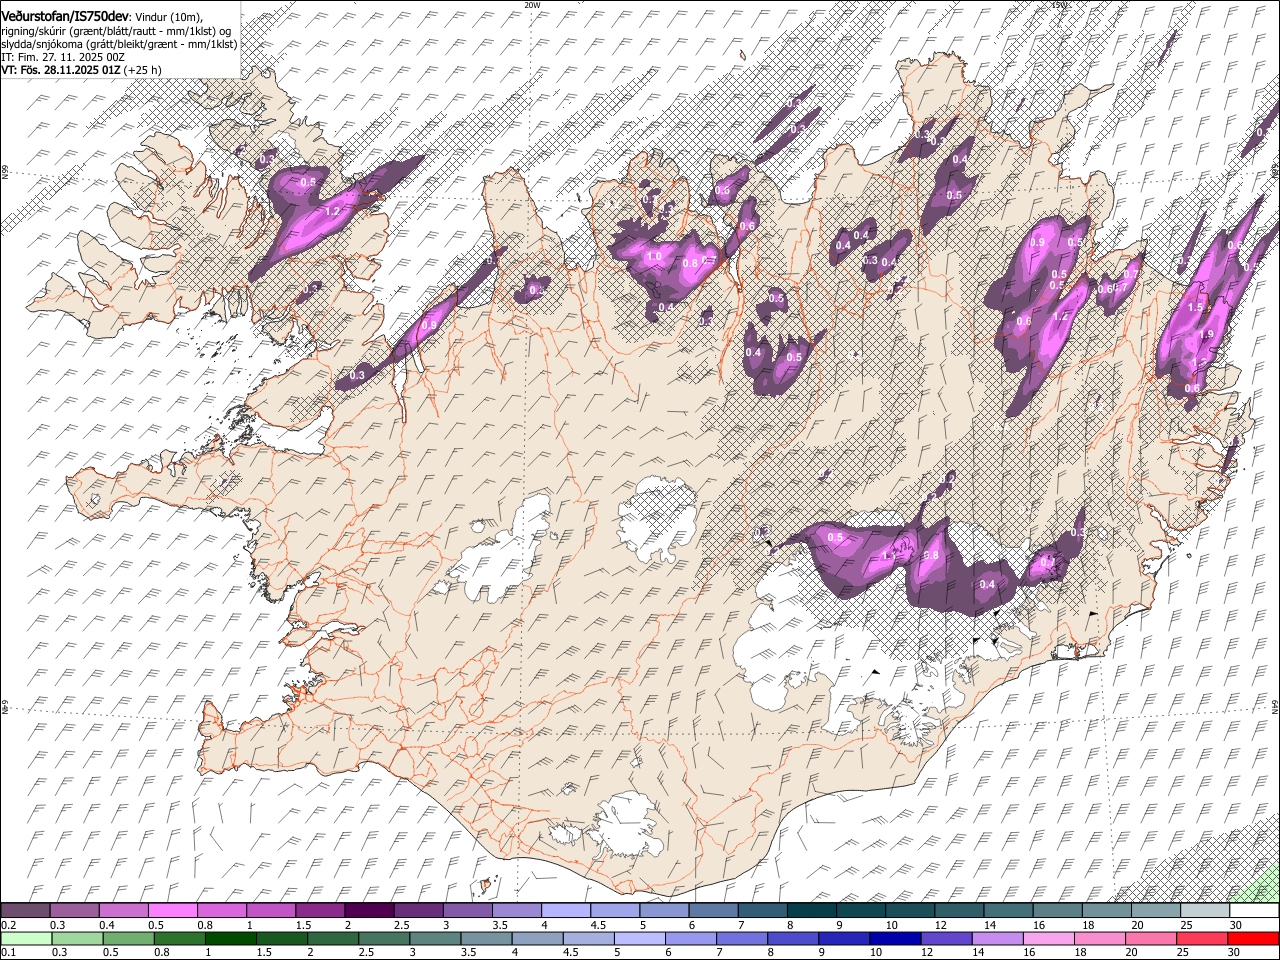The width and height of the screenshot is (1280, 960).
Task: Click the 1.5 snowfall value on east coast
Action: pos(1195,307)
